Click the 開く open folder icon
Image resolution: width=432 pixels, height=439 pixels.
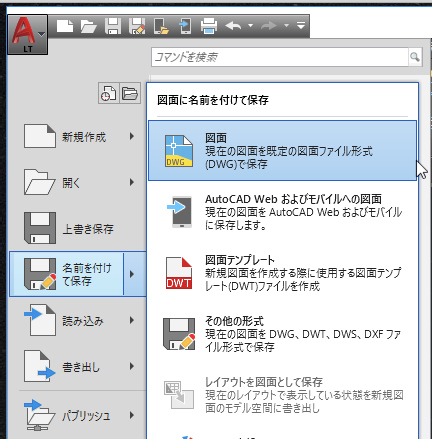[x=39, y=182]
